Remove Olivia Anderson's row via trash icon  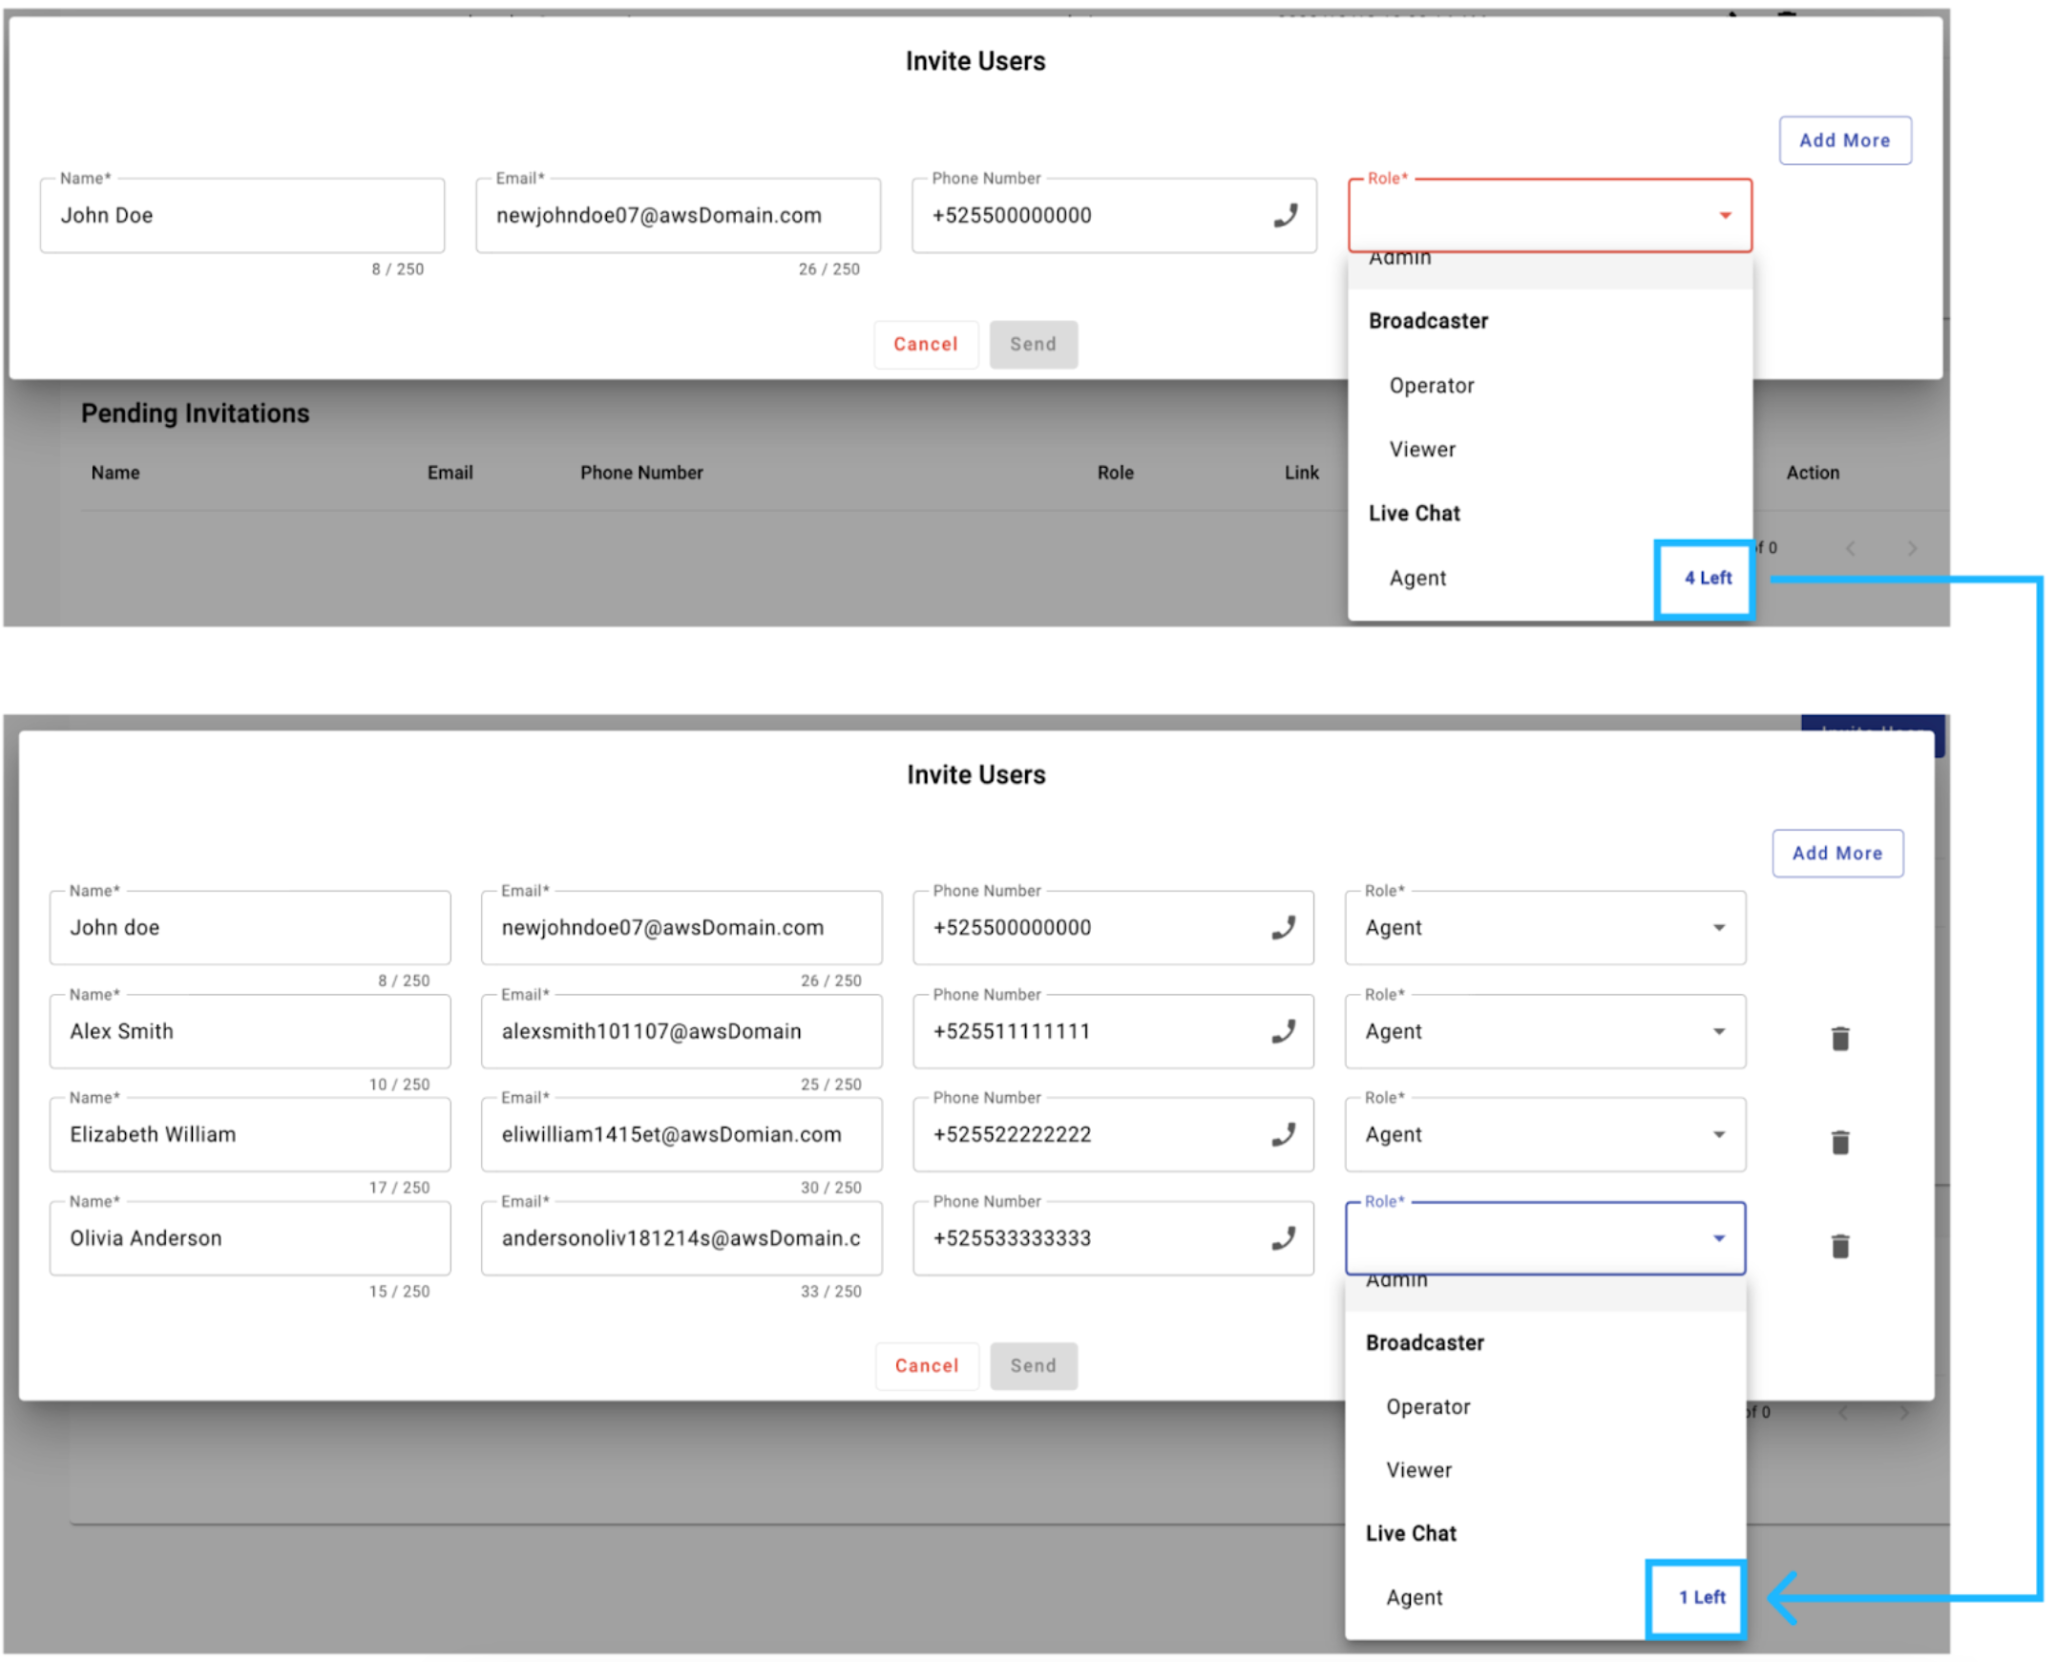coord(1839,1246)
